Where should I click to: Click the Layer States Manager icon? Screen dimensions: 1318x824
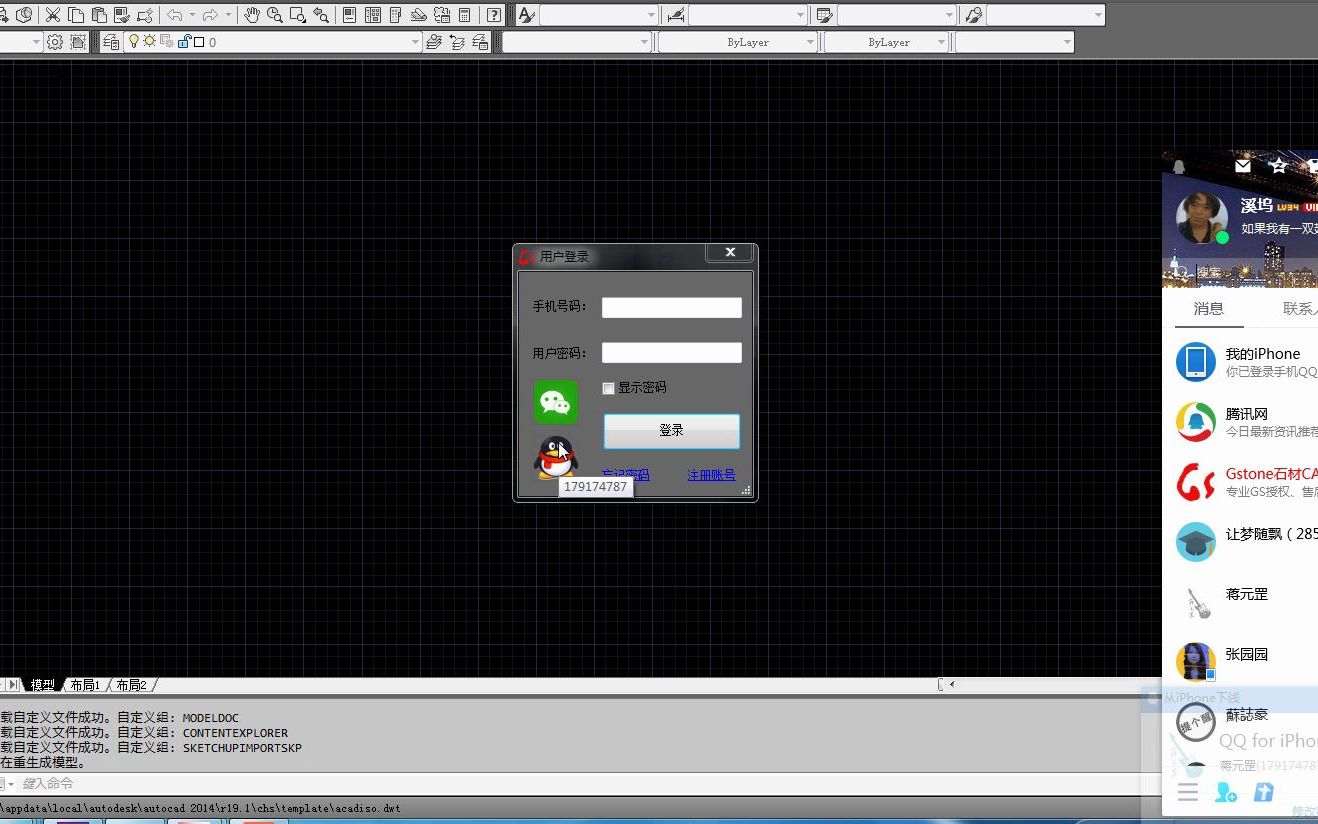pyautogui.click(x=480, y=42)
